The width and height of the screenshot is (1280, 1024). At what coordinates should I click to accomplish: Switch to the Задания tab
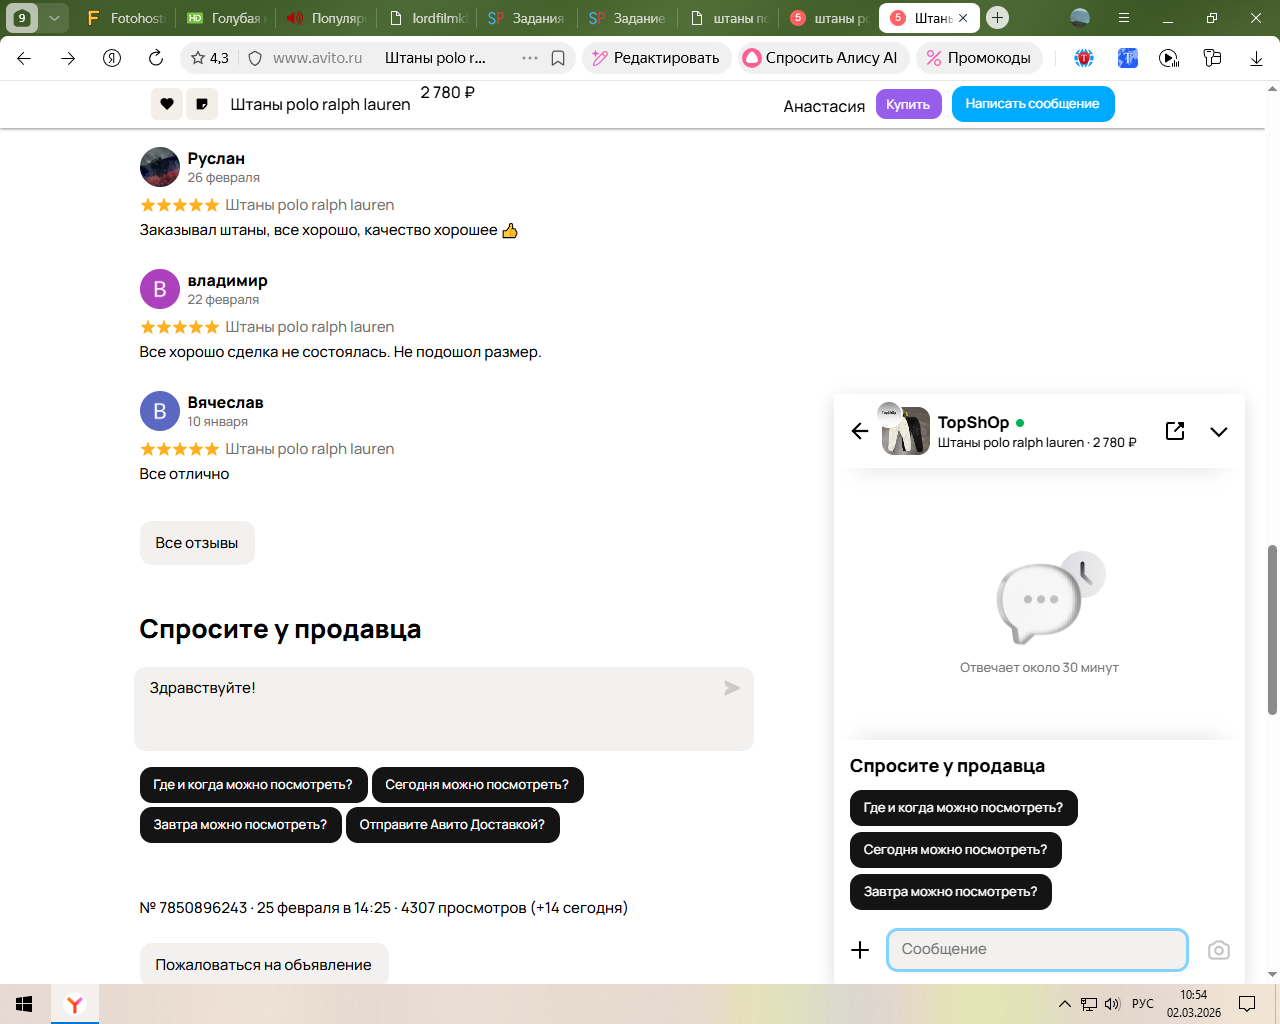pyautogui.click(x=527, y=18)
